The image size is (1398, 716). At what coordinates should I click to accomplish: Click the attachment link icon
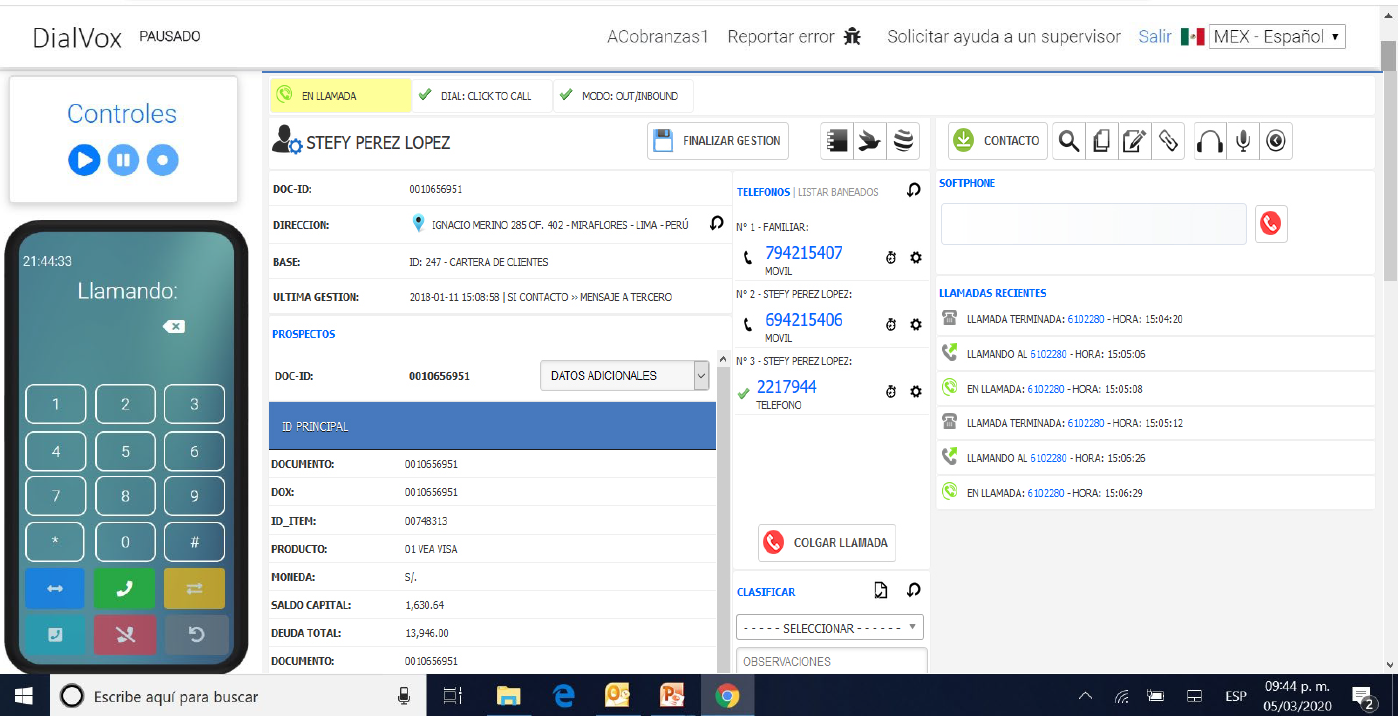click(x=1167, y=141)
